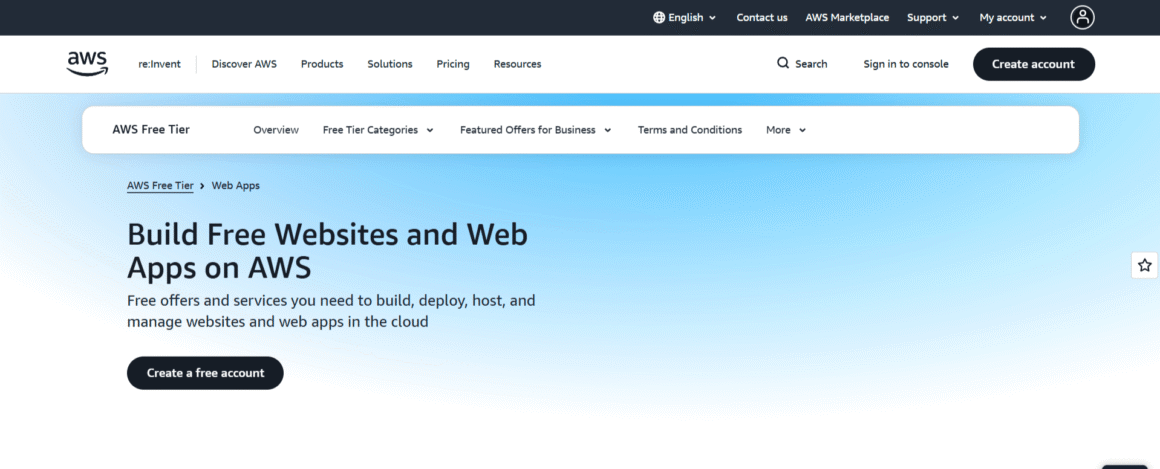Open the re:Invent menu item

159,64
